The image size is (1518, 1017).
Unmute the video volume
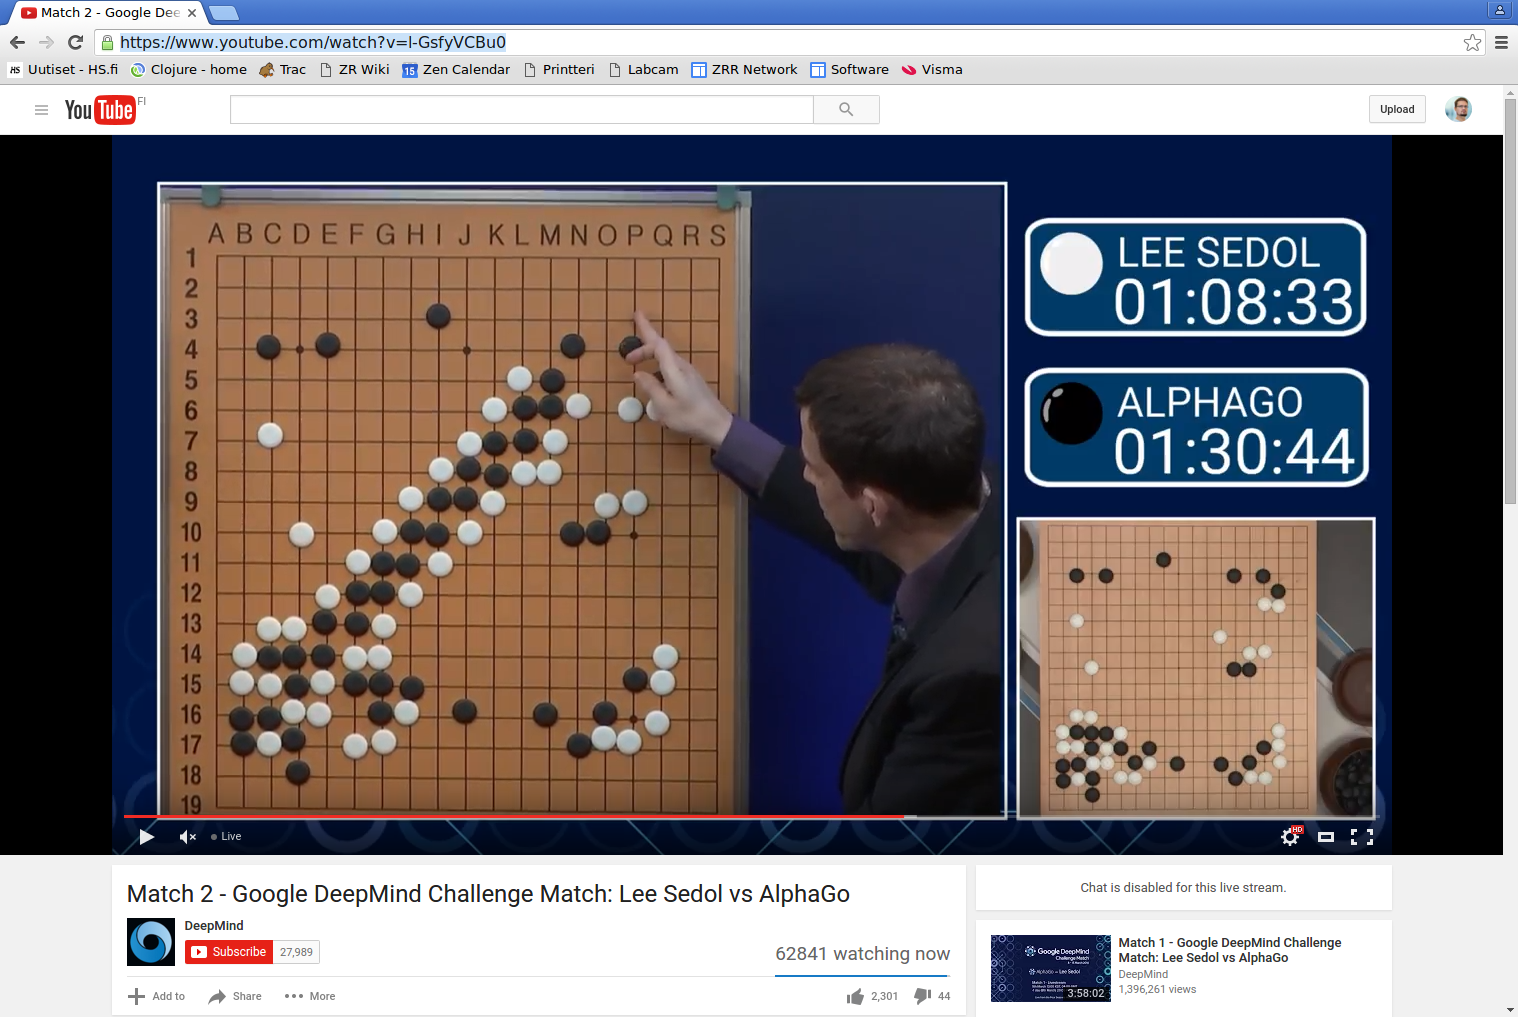point(187,837)
